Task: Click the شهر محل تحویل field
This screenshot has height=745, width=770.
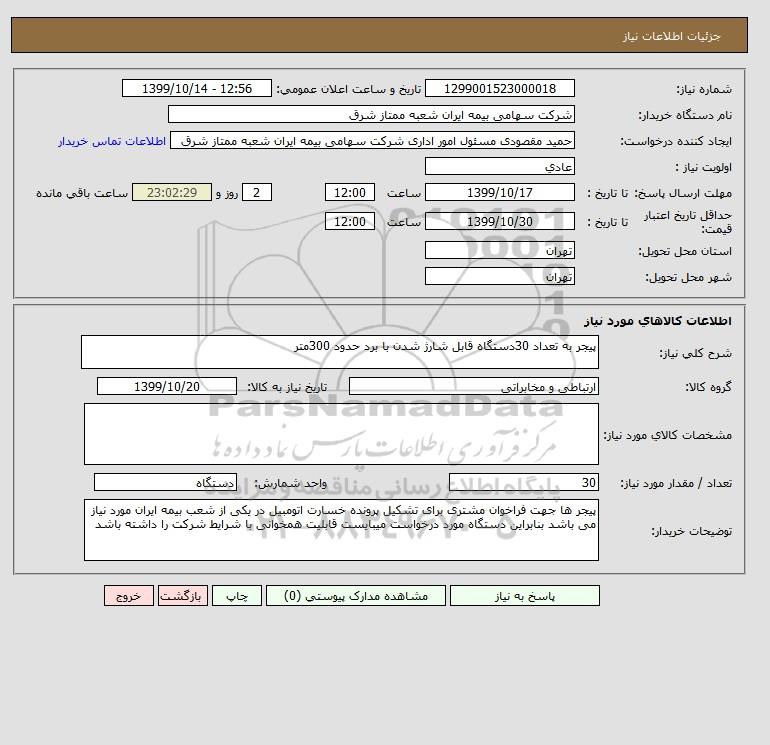Action: [x=499, y=276]
